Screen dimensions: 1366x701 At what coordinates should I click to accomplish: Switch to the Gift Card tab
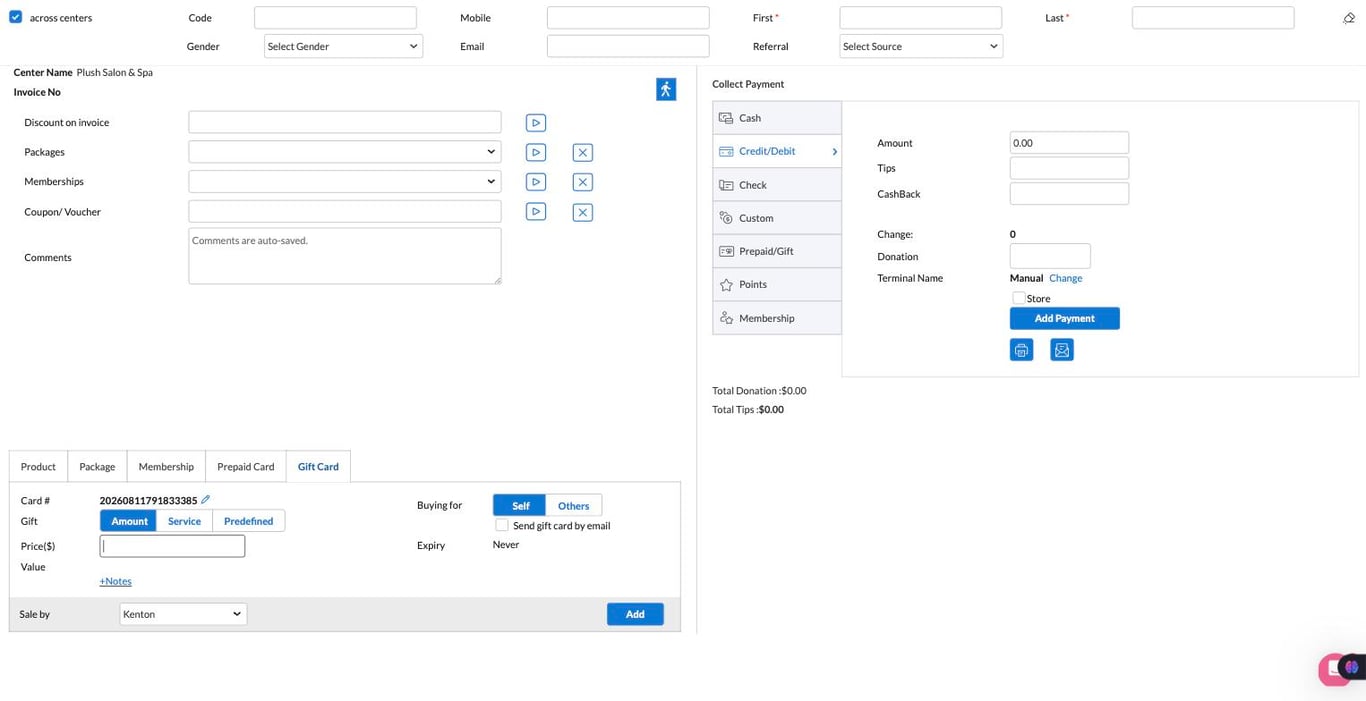[318, 467]
